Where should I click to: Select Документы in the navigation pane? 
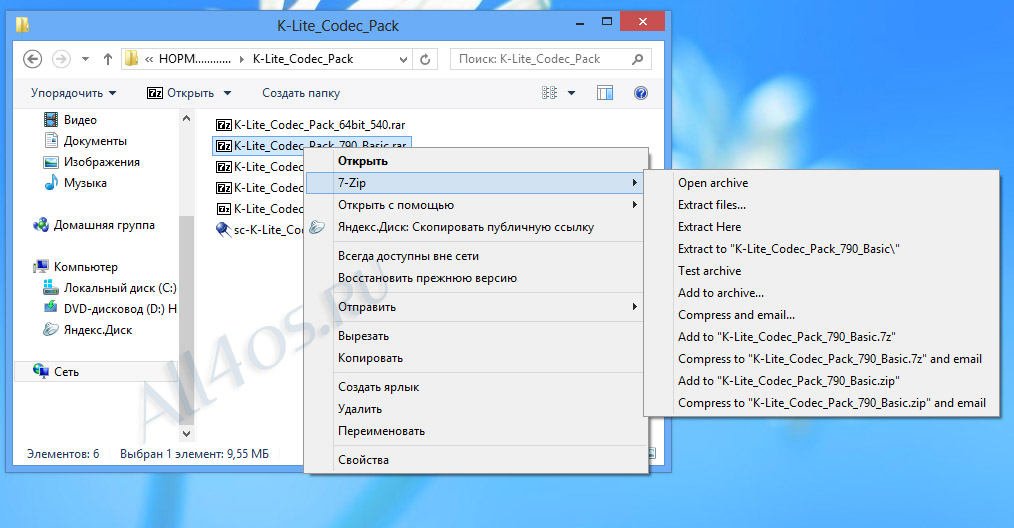[x=85, y=140]
